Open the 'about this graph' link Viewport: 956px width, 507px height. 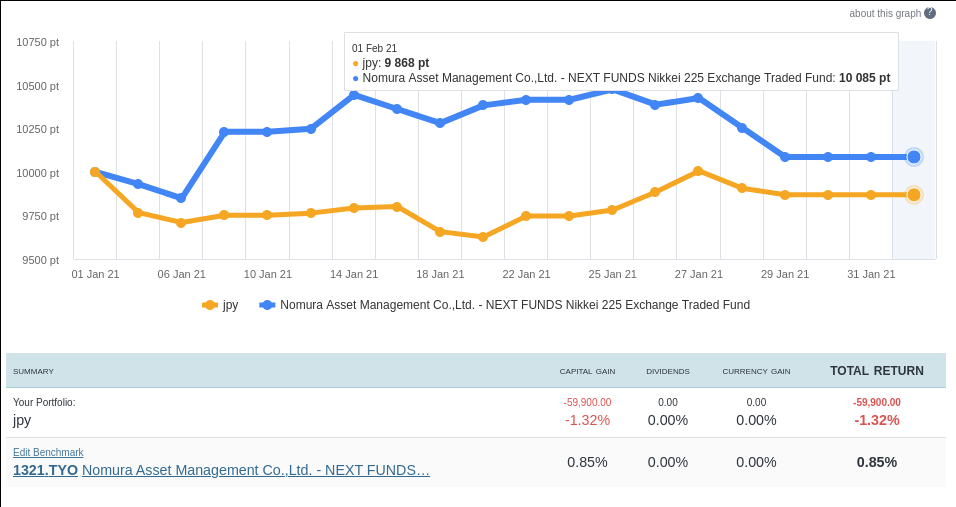[x=884, y=13]
